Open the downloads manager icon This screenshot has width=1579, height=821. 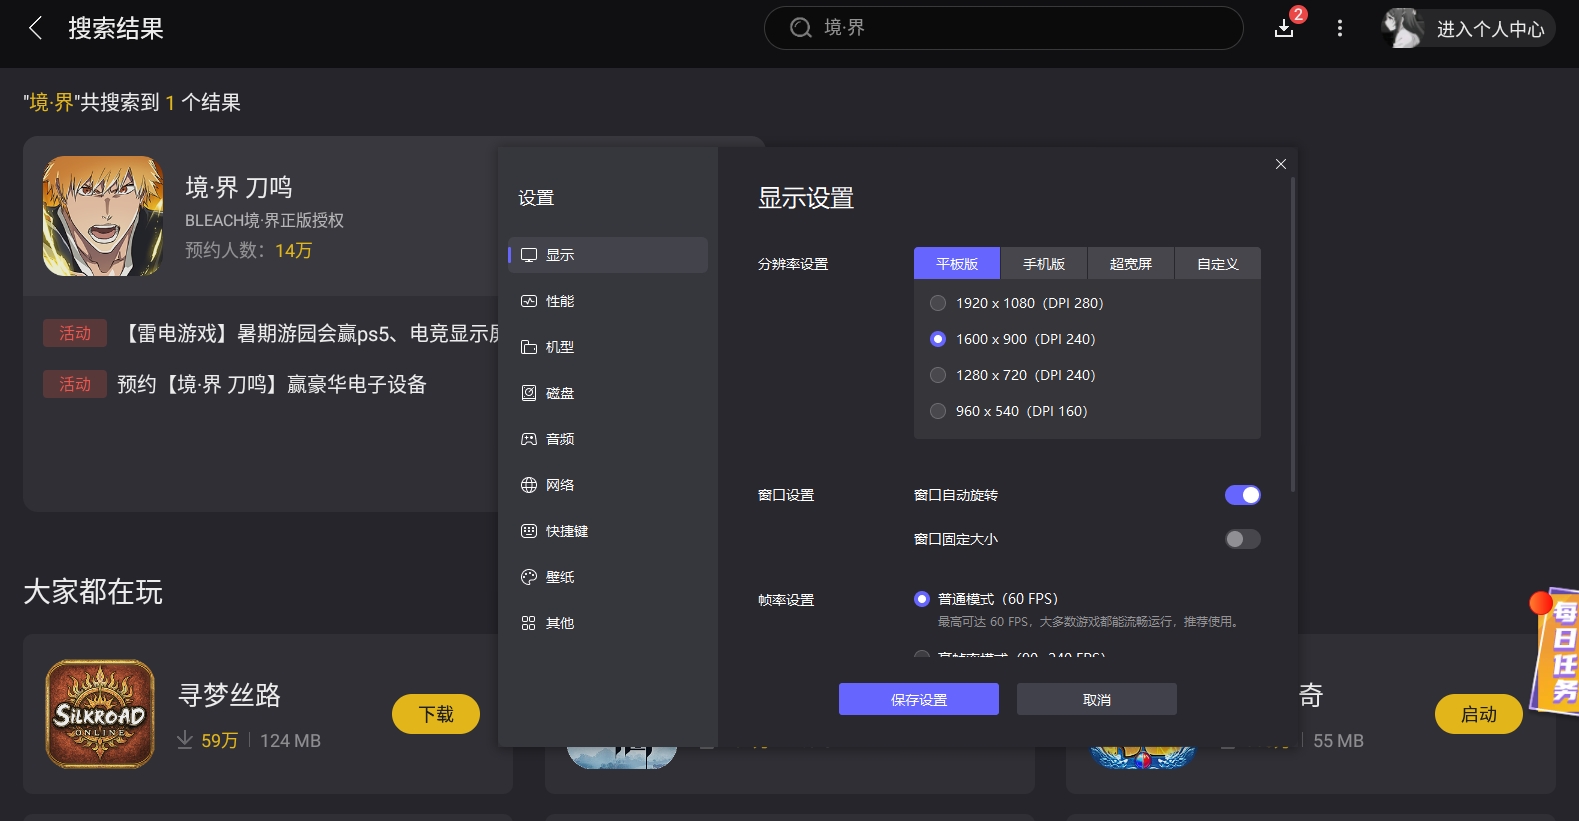(1285, 28)
